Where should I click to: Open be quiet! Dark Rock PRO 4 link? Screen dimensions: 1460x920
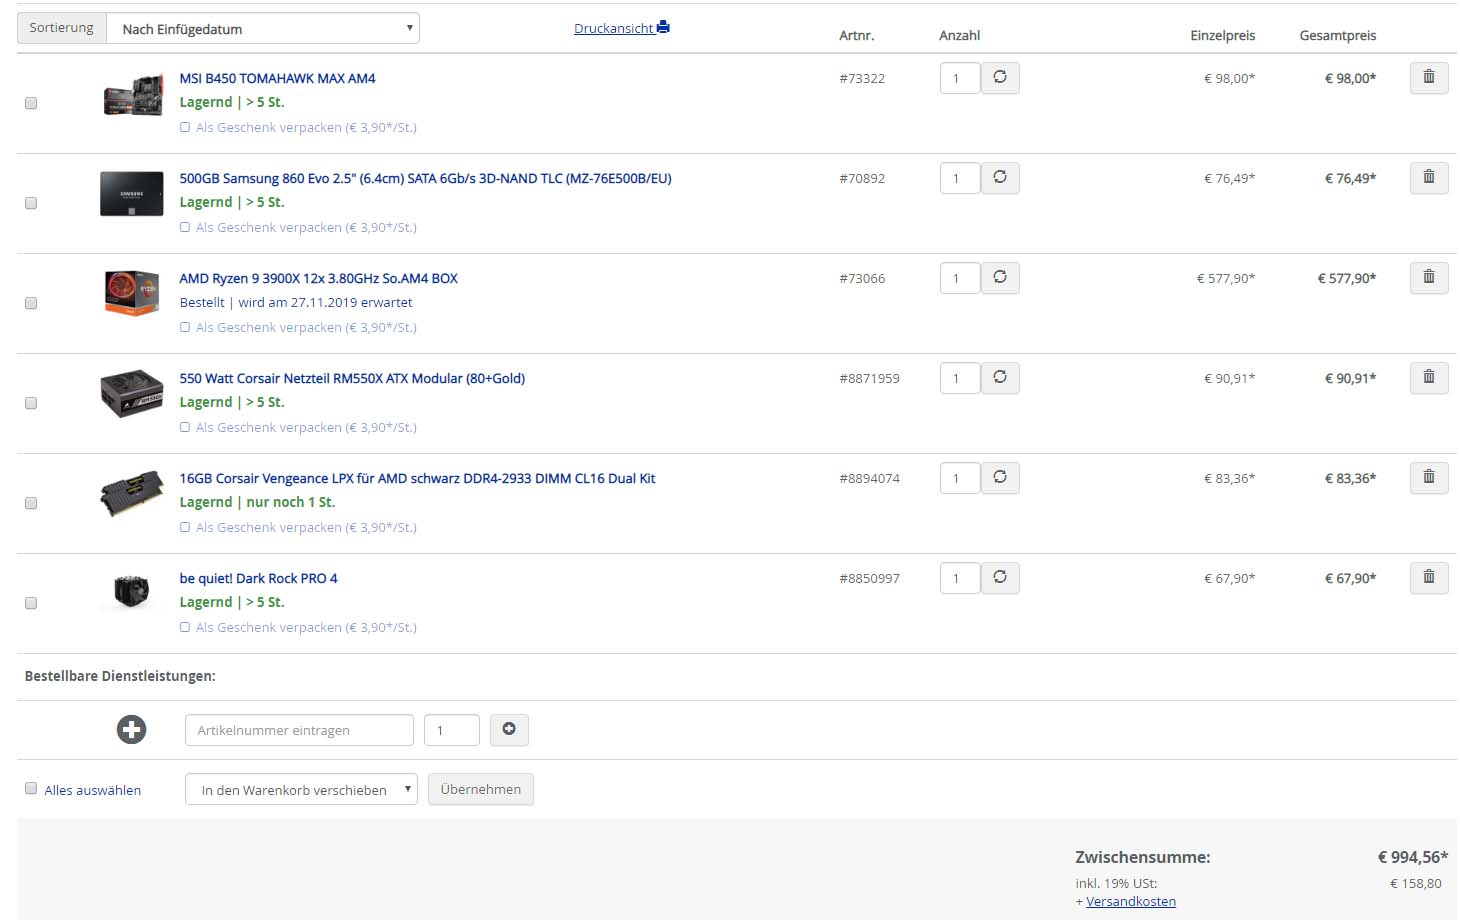(258, 578)
